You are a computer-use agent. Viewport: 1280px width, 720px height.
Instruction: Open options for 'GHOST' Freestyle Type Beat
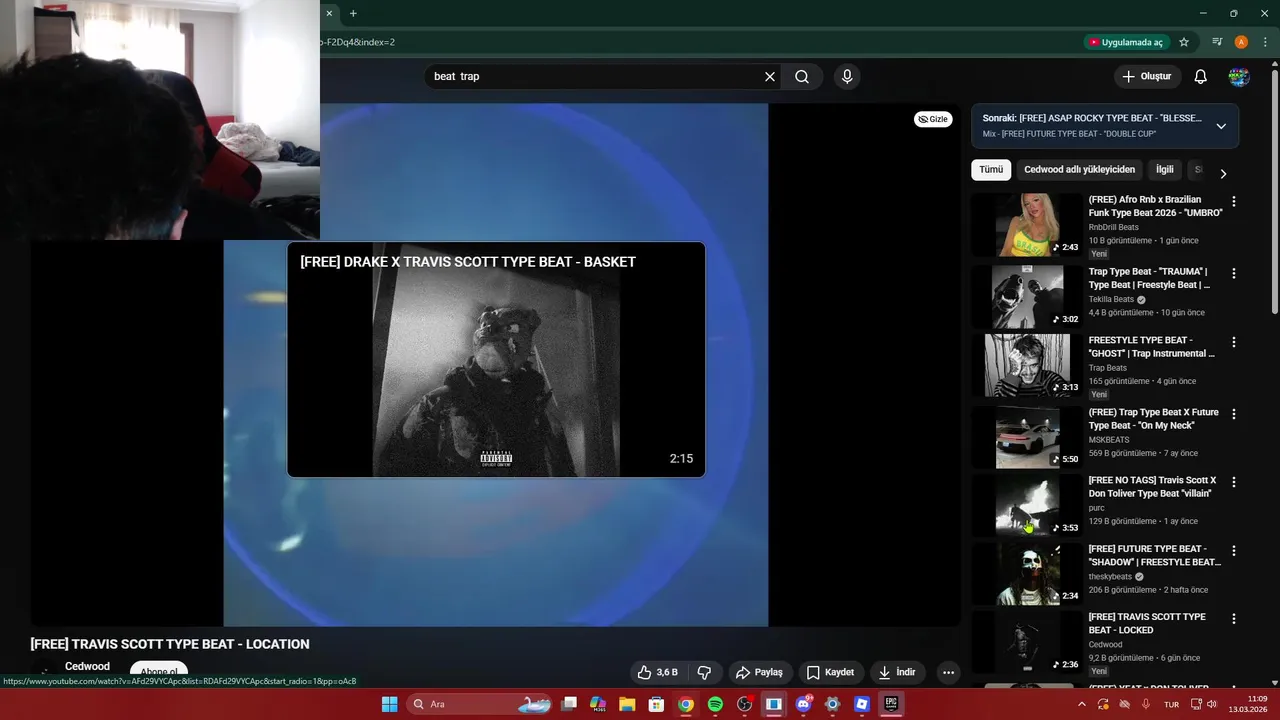[1234, 342]
